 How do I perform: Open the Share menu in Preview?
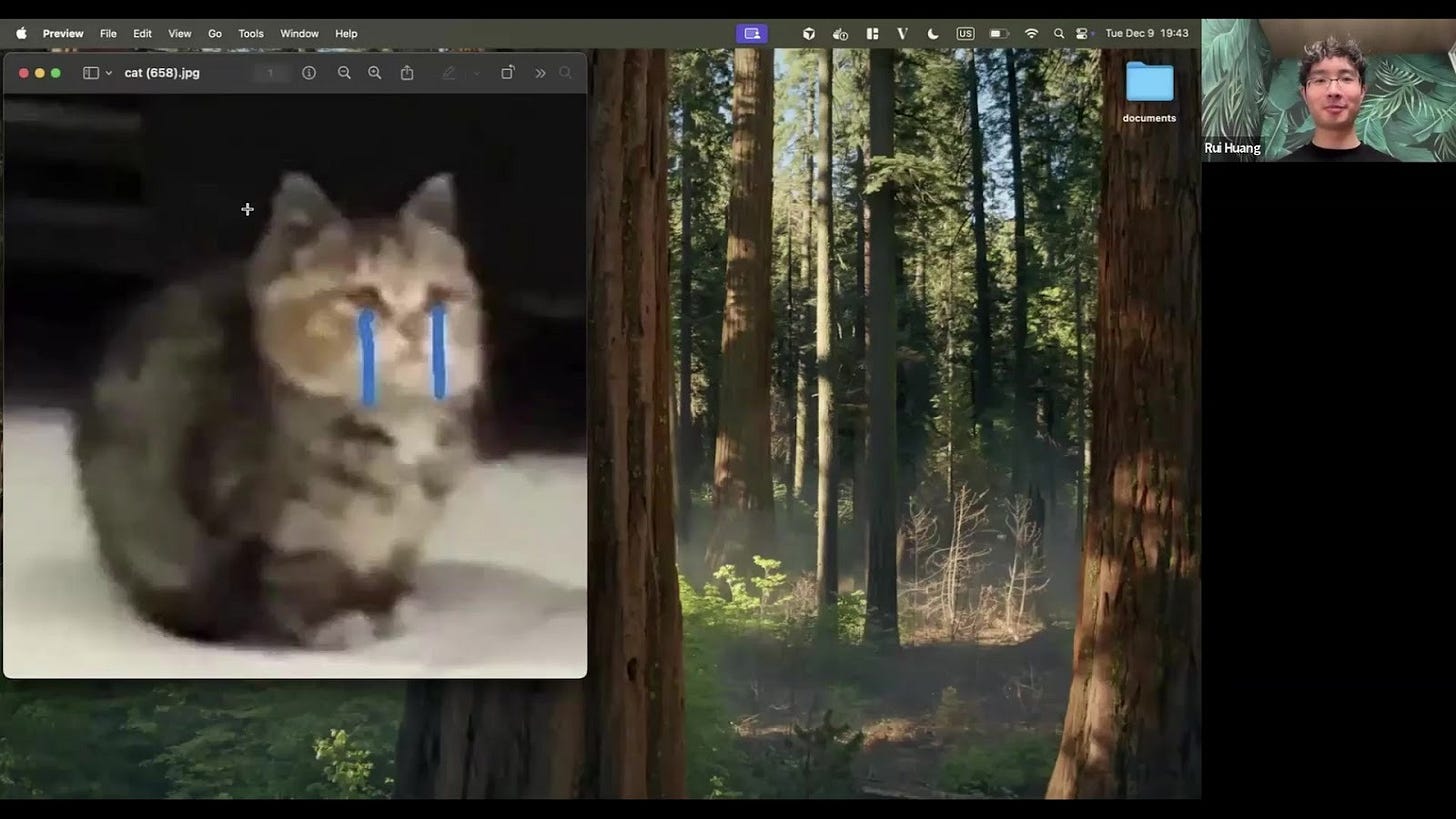click(x=407, y=72)
